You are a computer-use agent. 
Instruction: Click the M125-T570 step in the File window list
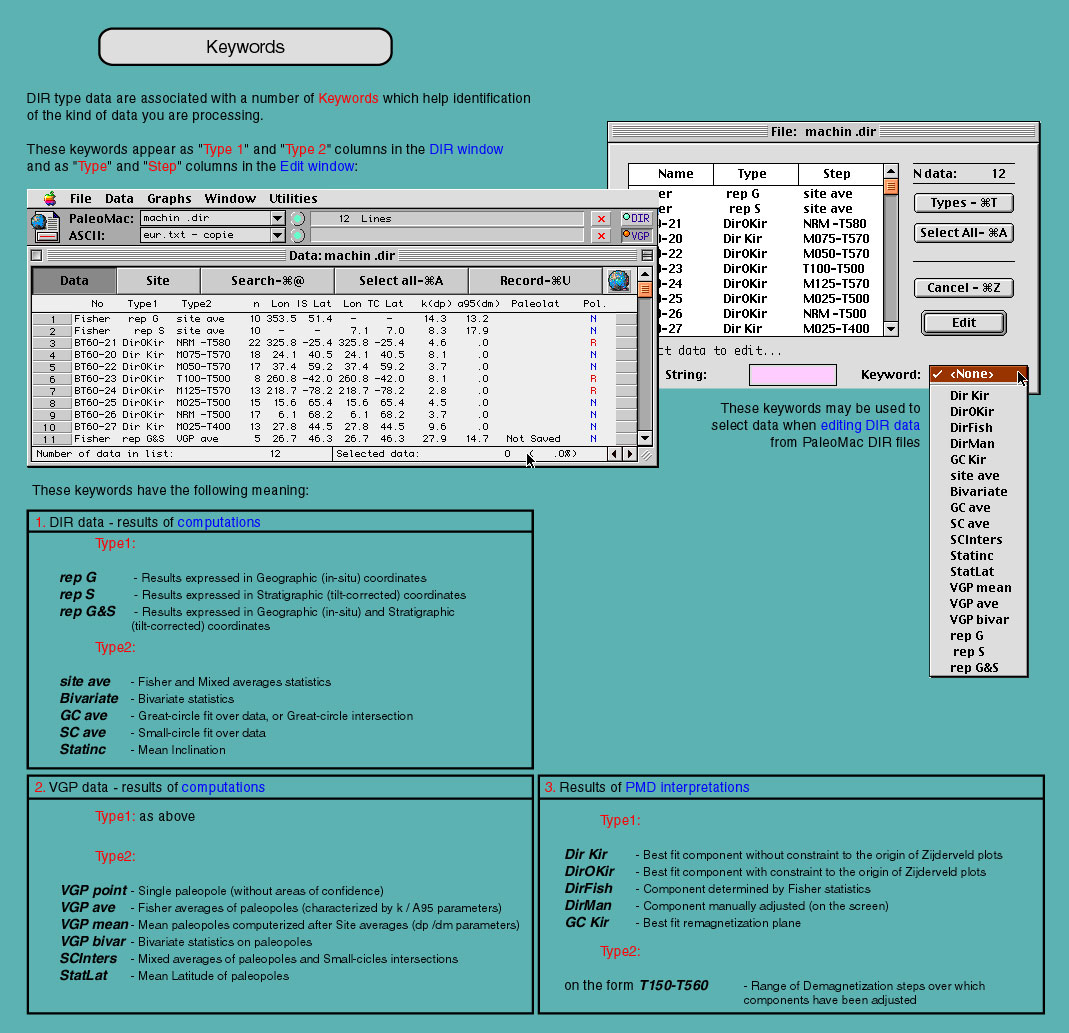836,284
